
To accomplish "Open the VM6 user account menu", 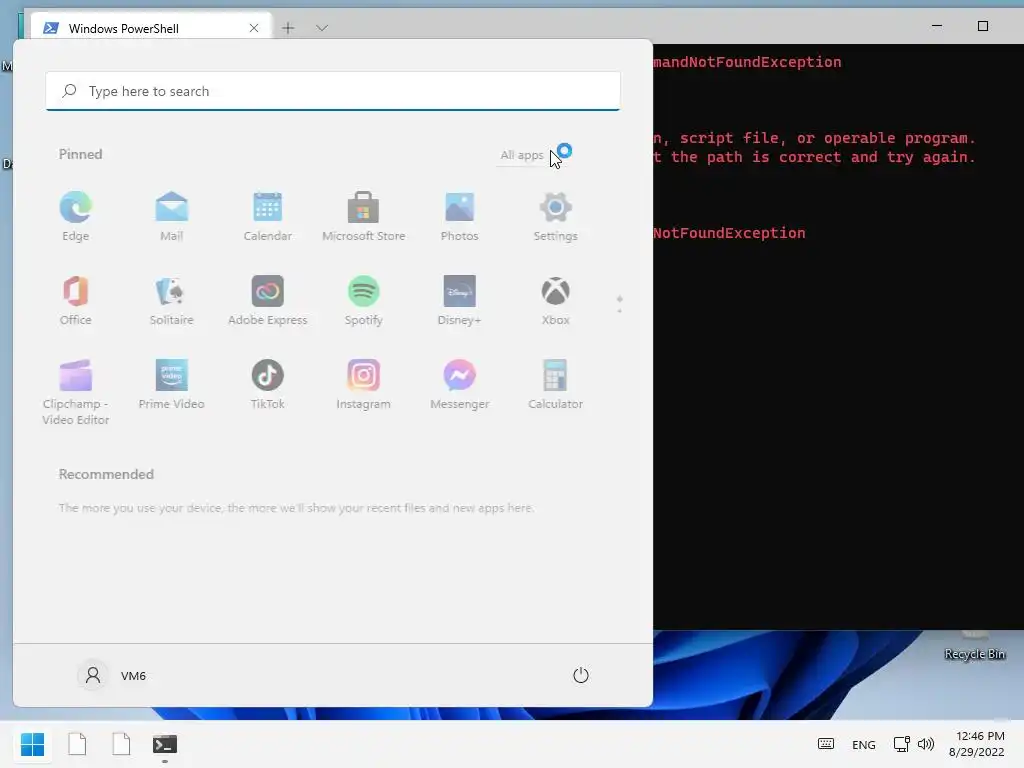I will point(112,675).
